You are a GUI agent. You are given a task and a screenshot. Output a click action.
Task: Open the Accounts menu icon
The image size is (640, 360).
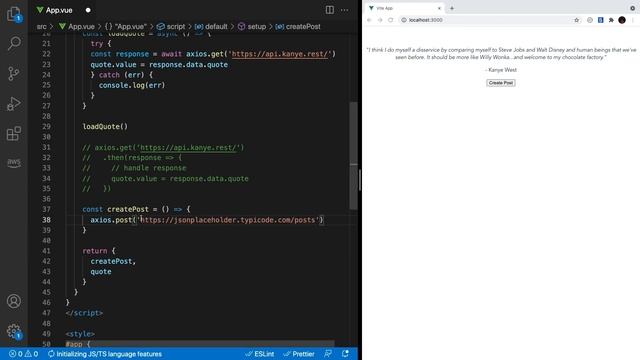click(14, 301)
